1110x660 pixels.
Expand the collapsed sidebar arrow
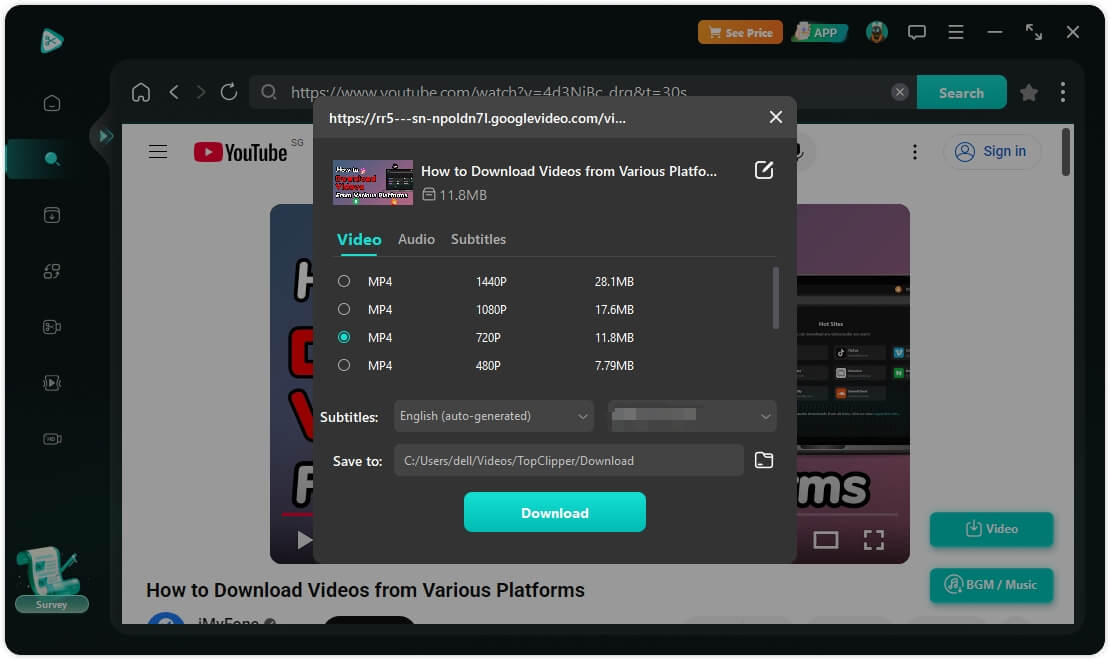pos(105,136)
